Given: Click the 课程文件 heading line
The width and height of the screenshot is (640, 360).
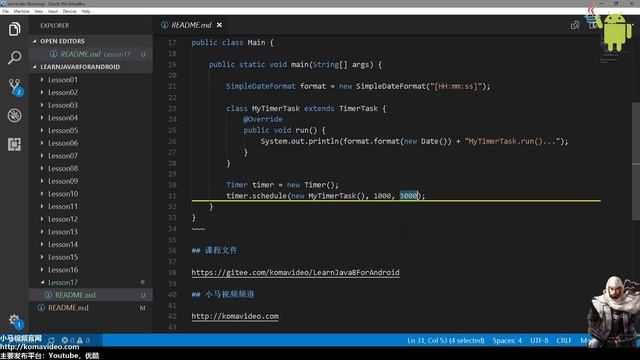Looking at the screenshot, I should (x=214, y=251).
